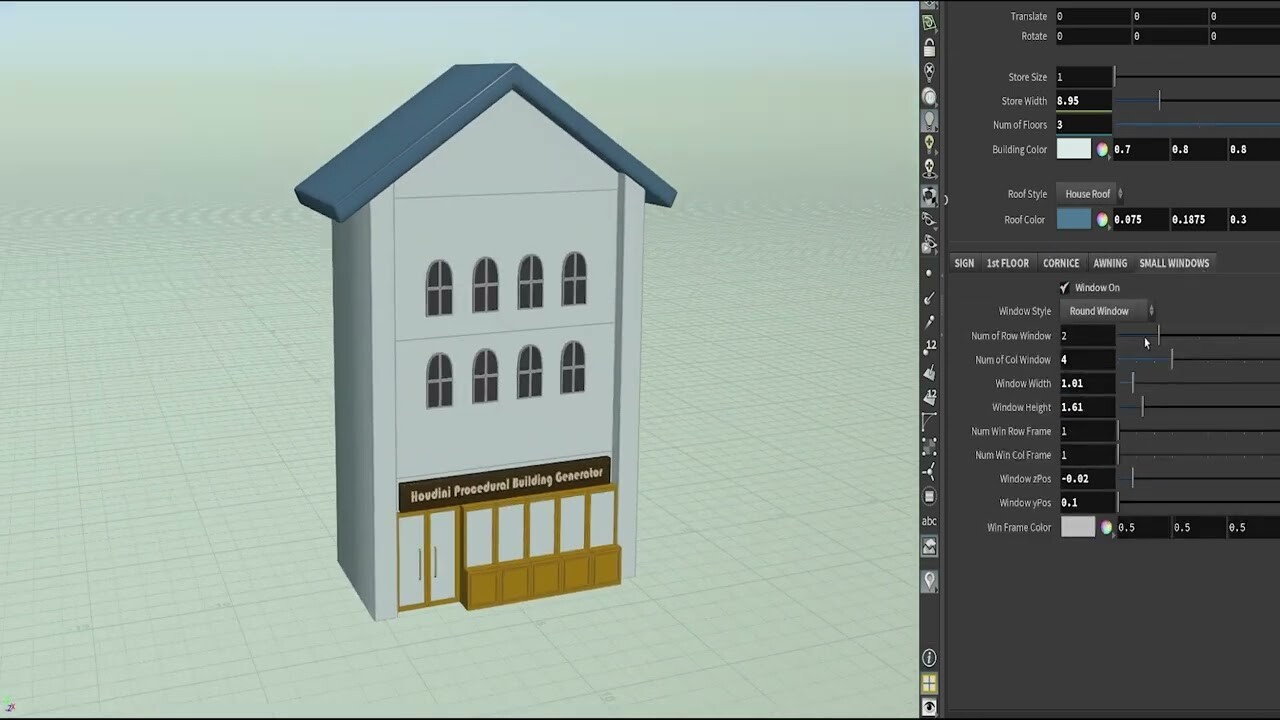Click the Roof Color swatch
This screenshot has height=720, width=1280.
1074,219
